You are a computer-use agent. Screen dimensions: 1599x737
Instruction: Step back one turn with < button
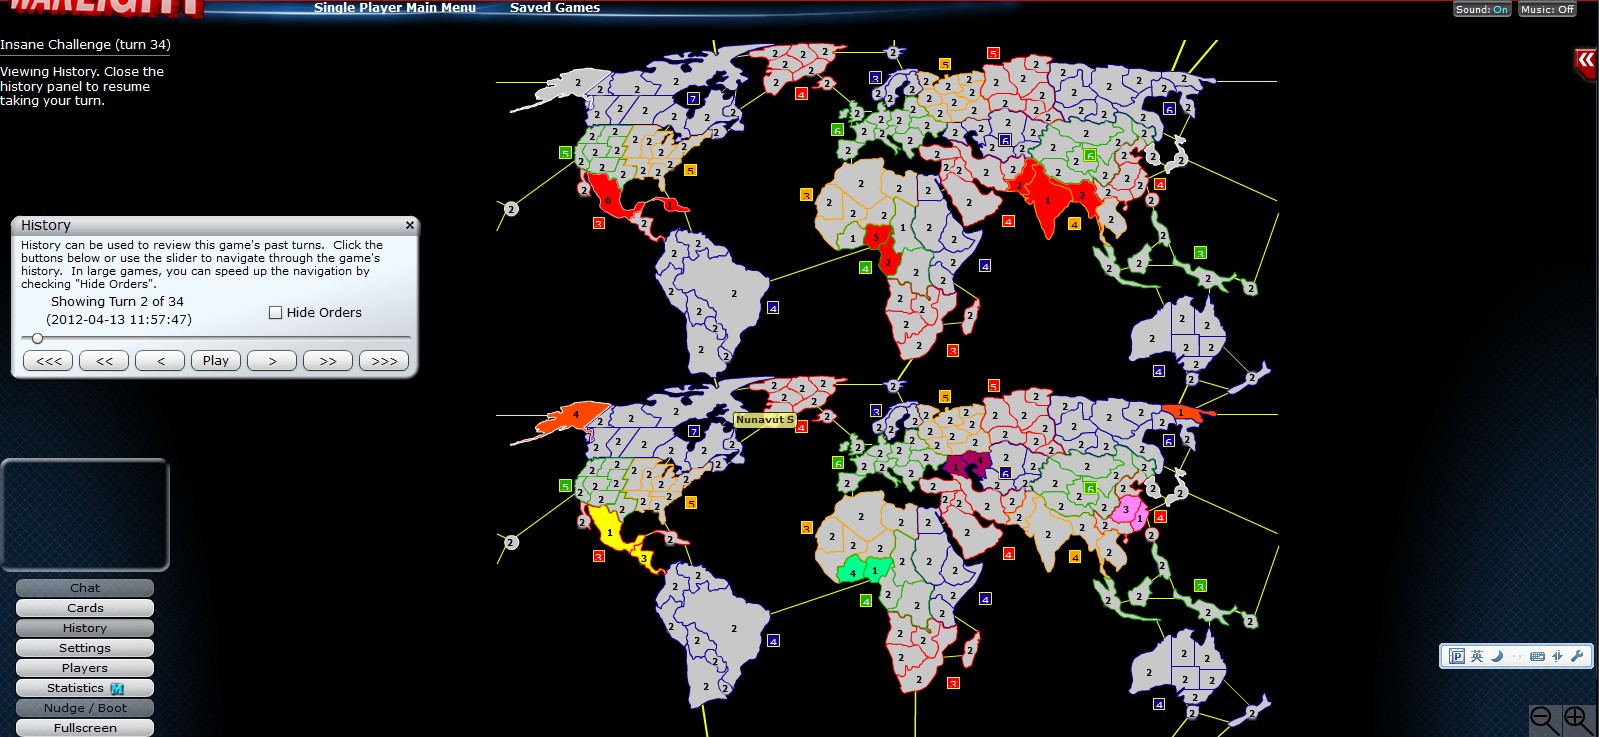pyautogui.click(x=160, y=361)
